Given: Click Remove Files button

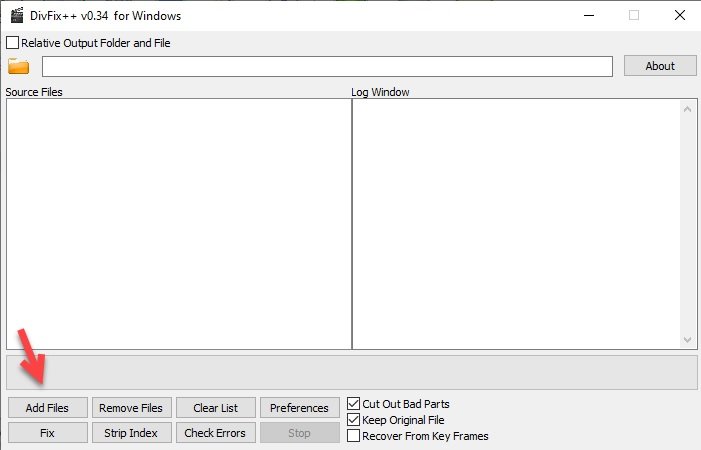Looking at the screenshot, I should click(x=131, y=408).
